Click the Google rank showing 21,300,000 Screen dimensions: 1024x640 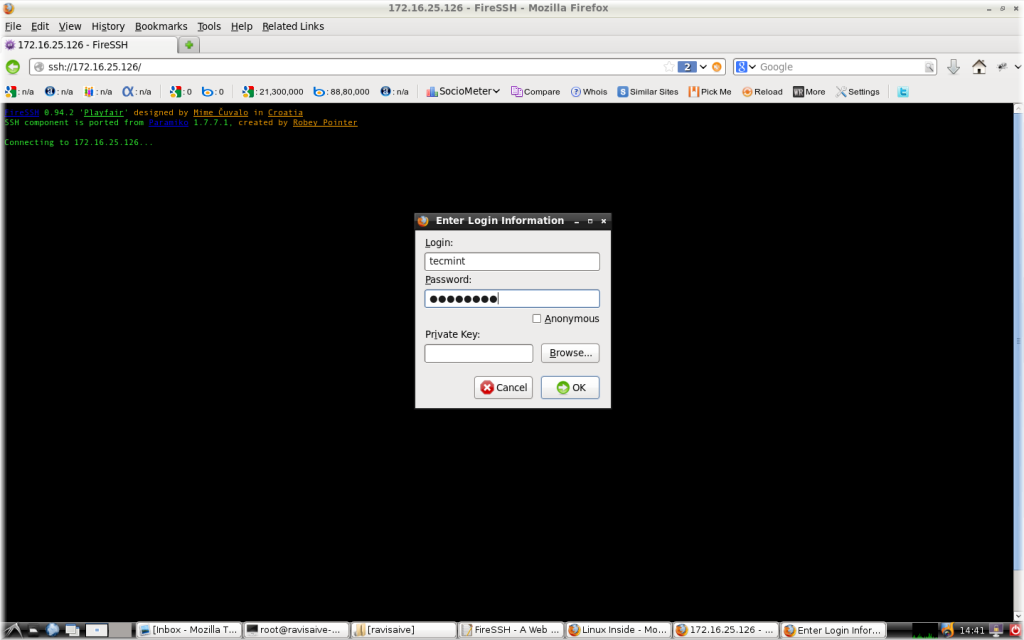(272, 91)
